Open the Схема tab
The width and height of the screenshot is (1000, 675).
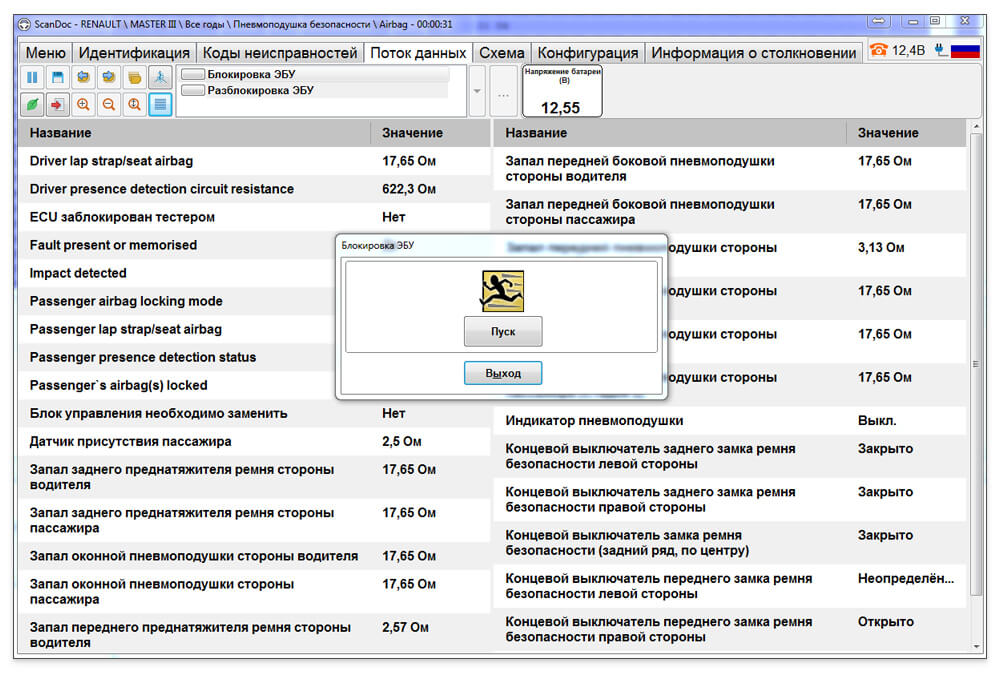(502, 53)
